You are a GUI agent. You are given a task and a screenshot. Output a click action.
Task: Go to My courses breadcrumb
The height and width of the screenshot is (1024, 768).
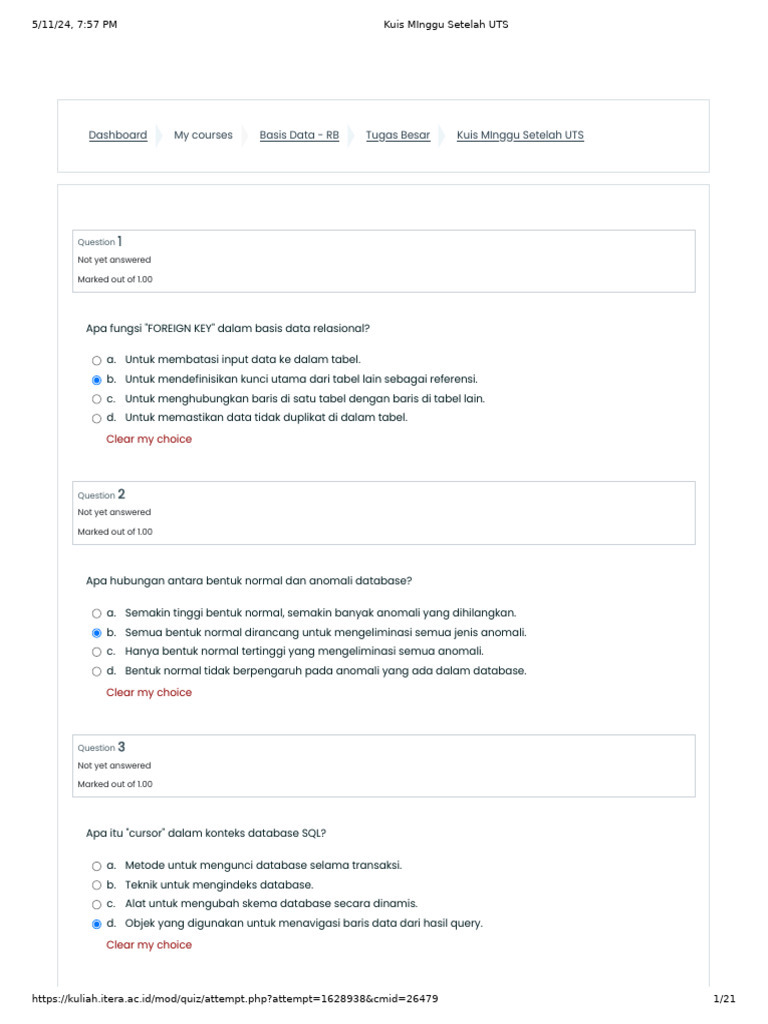(x=203, y=135)
